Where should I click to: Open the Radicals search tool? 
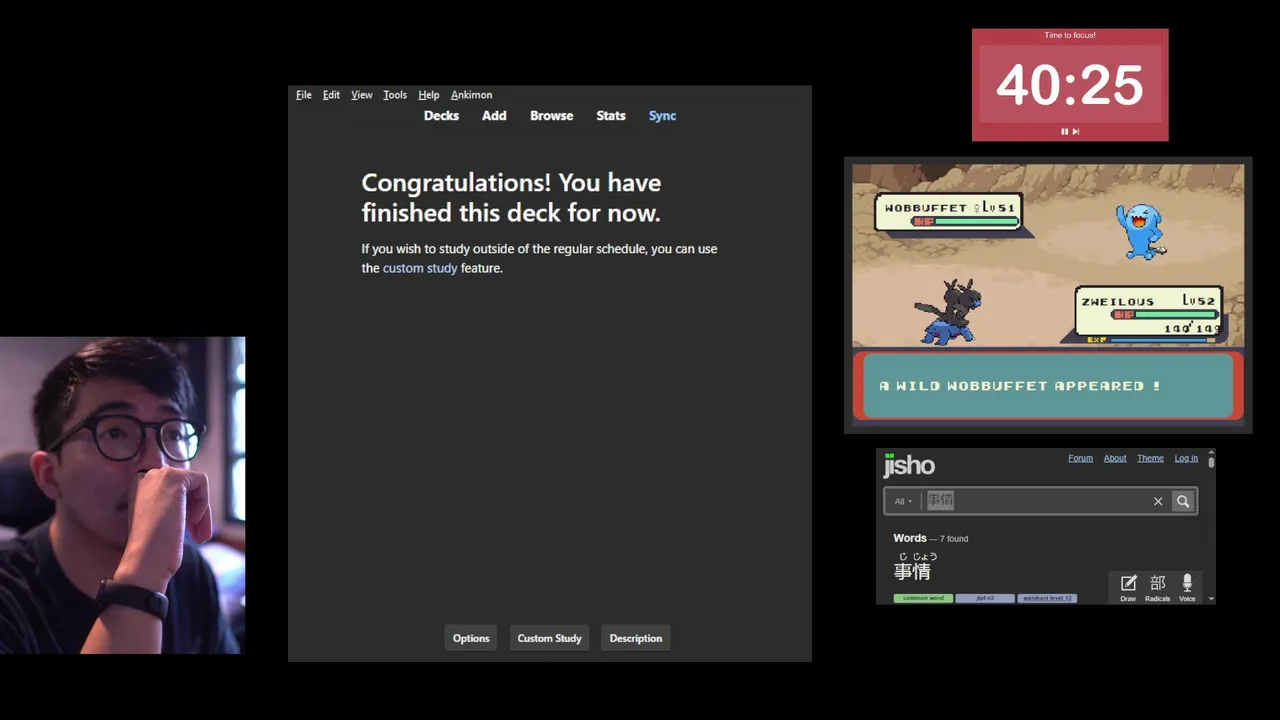[x=1157, y=588]
